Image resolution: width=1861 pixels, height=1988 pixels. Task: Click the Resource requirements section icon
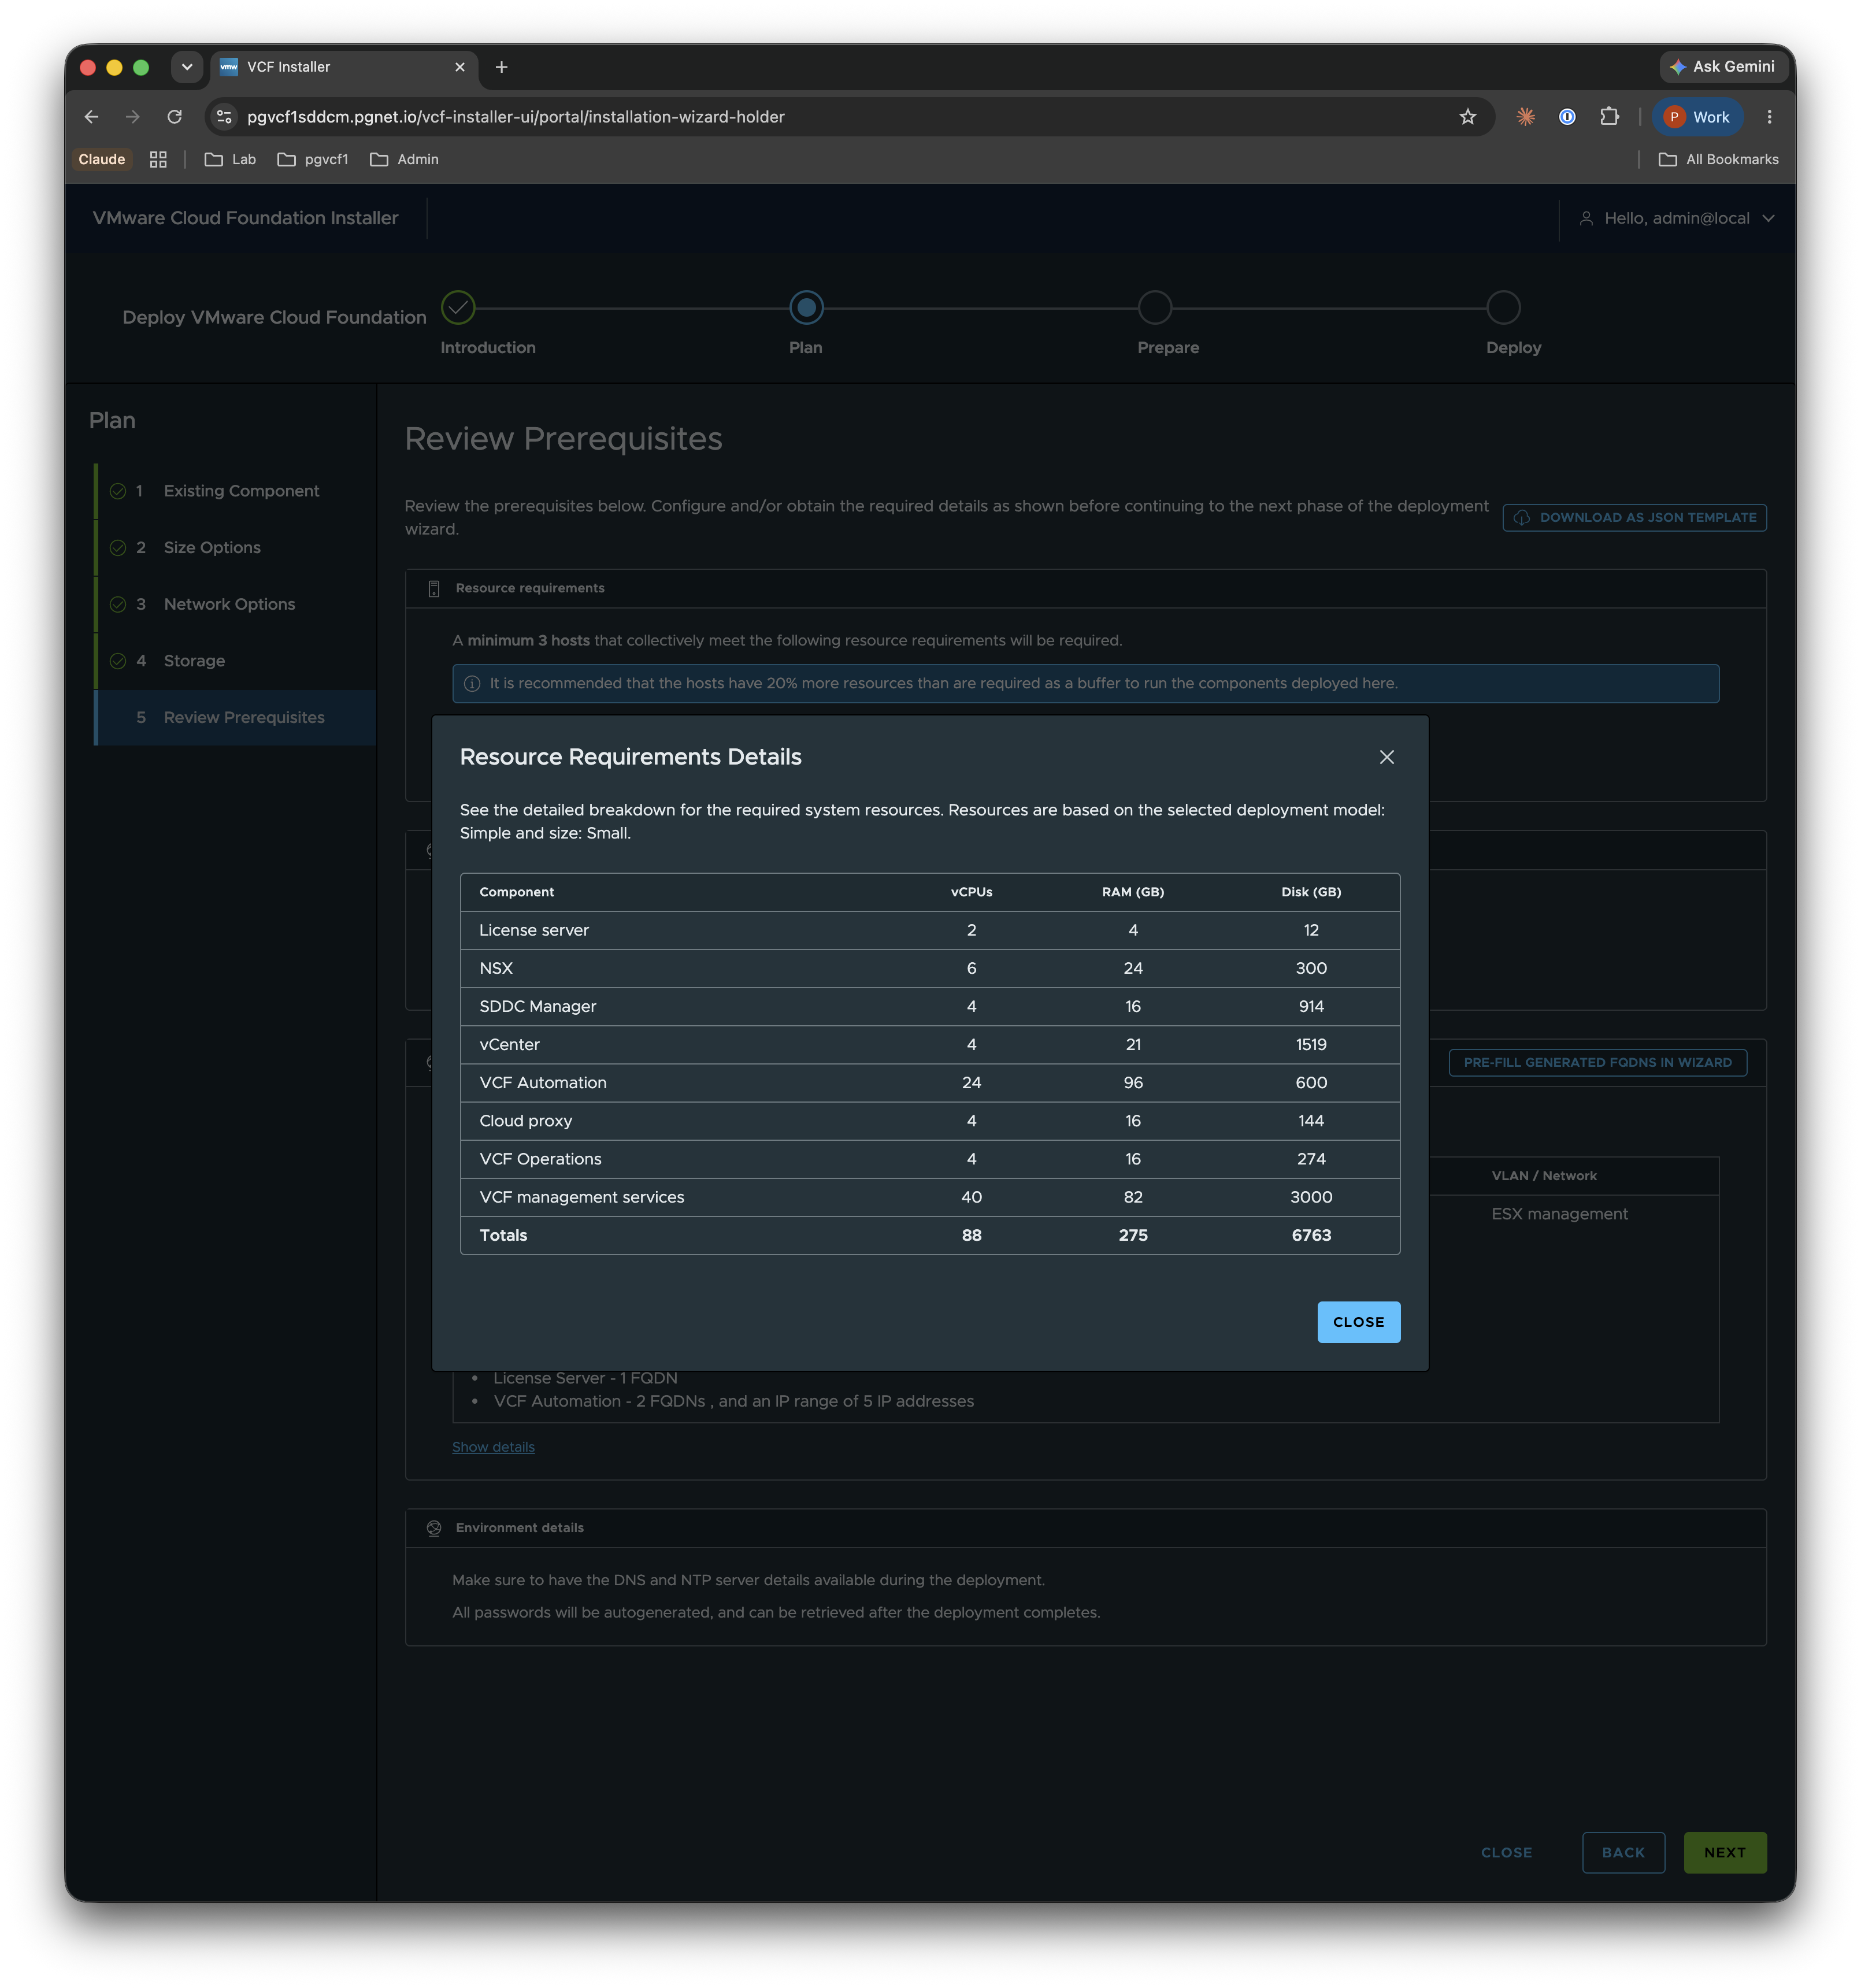click(434, 588)
